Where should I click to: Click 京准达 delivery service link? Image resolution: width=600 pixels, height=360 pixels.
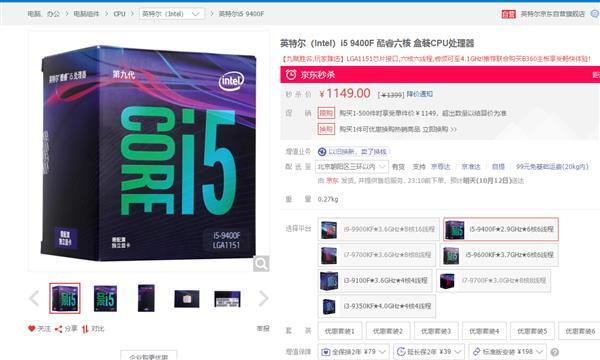coord(471,167)
